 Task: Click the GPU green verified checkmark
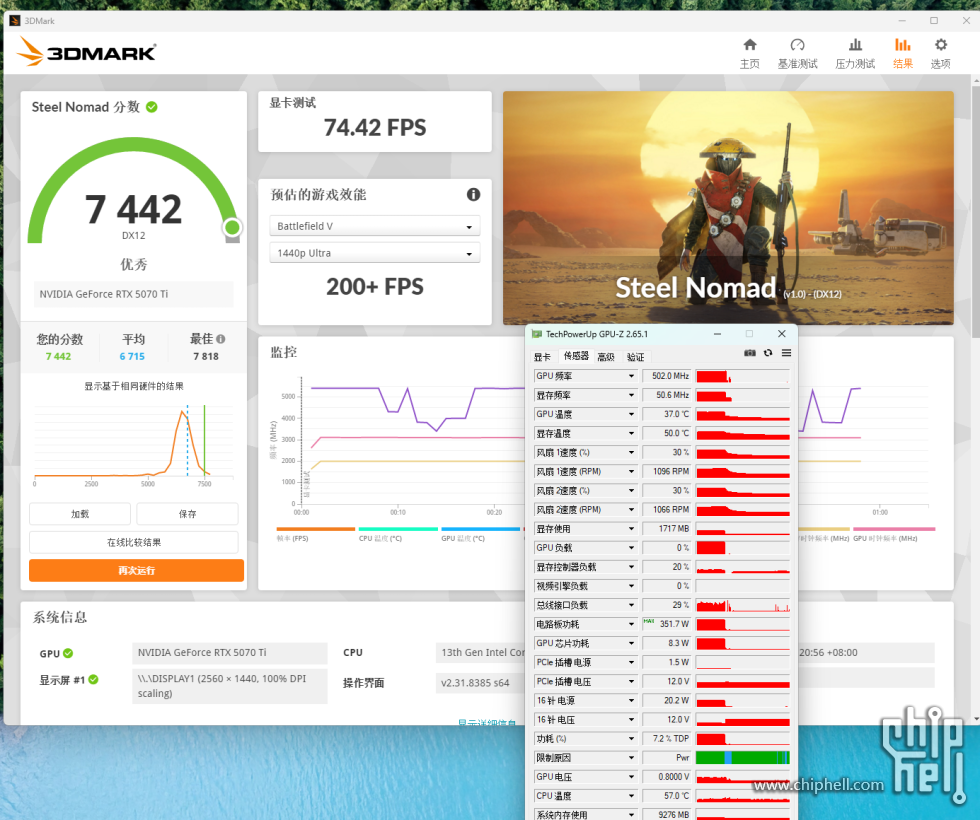68,653
